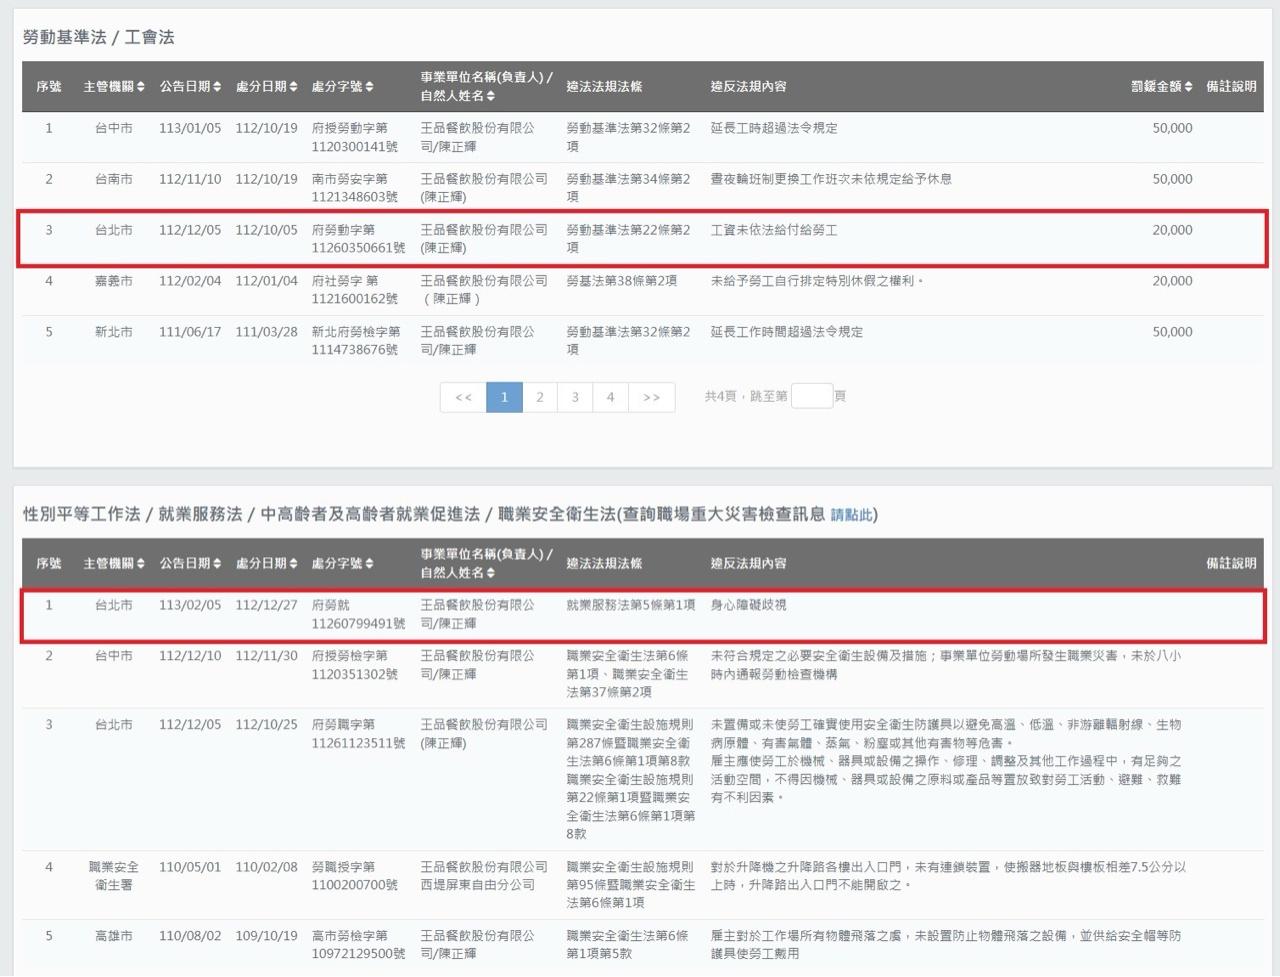
Task: Sort the occupational safety table by 處分字號
Action: coord(342,564)
